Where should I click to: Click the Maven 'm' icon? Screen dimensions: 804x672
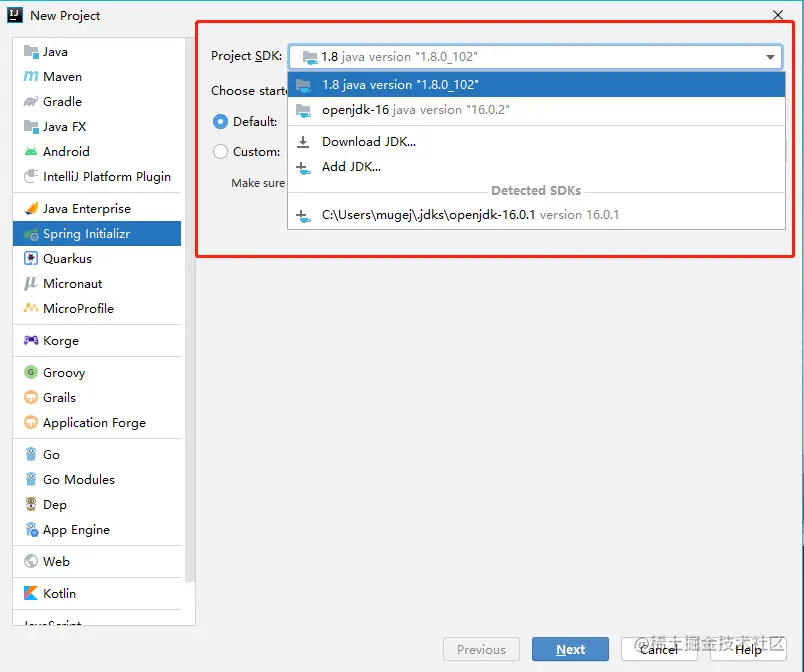(x=31, y=76)
